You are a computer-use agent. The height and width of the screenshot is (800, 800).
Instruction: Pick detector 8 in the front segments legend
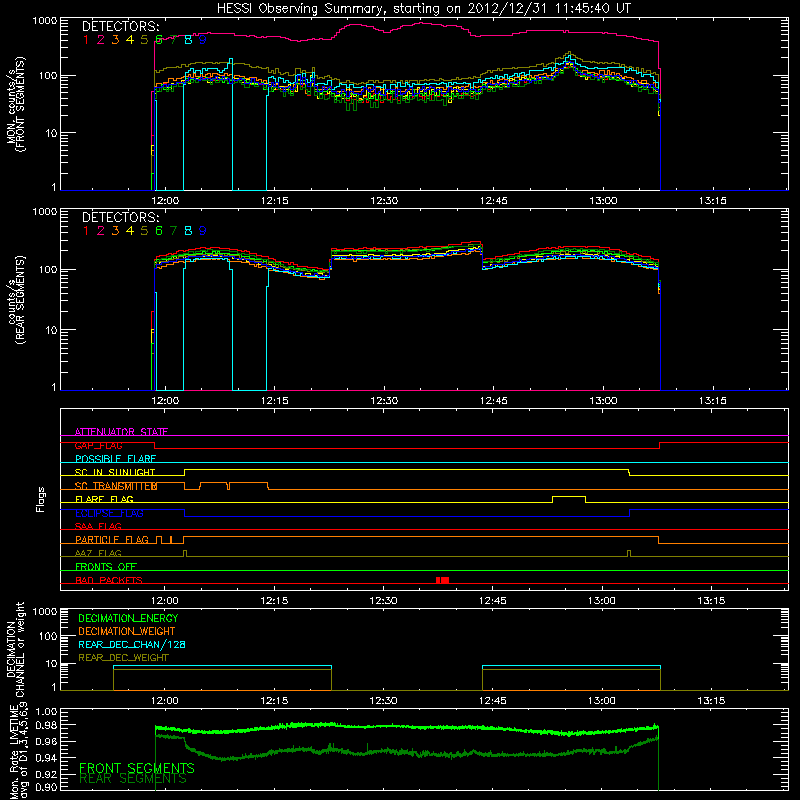(188, 40)
